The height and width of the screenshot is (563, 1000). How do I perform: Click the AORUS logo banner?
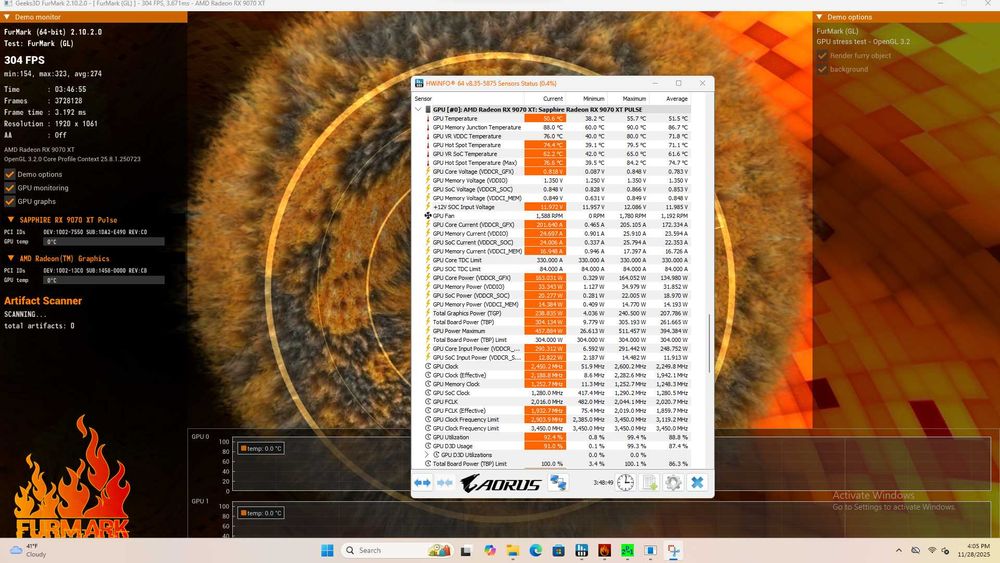pos(501,483)
